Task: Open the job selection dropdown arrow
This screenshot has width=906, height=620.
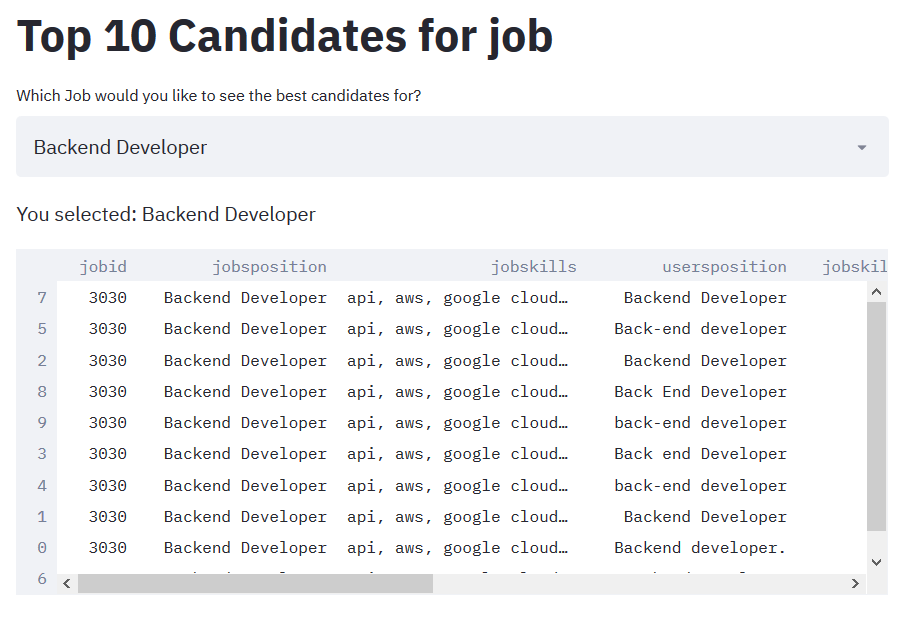Action: [862, 147]
